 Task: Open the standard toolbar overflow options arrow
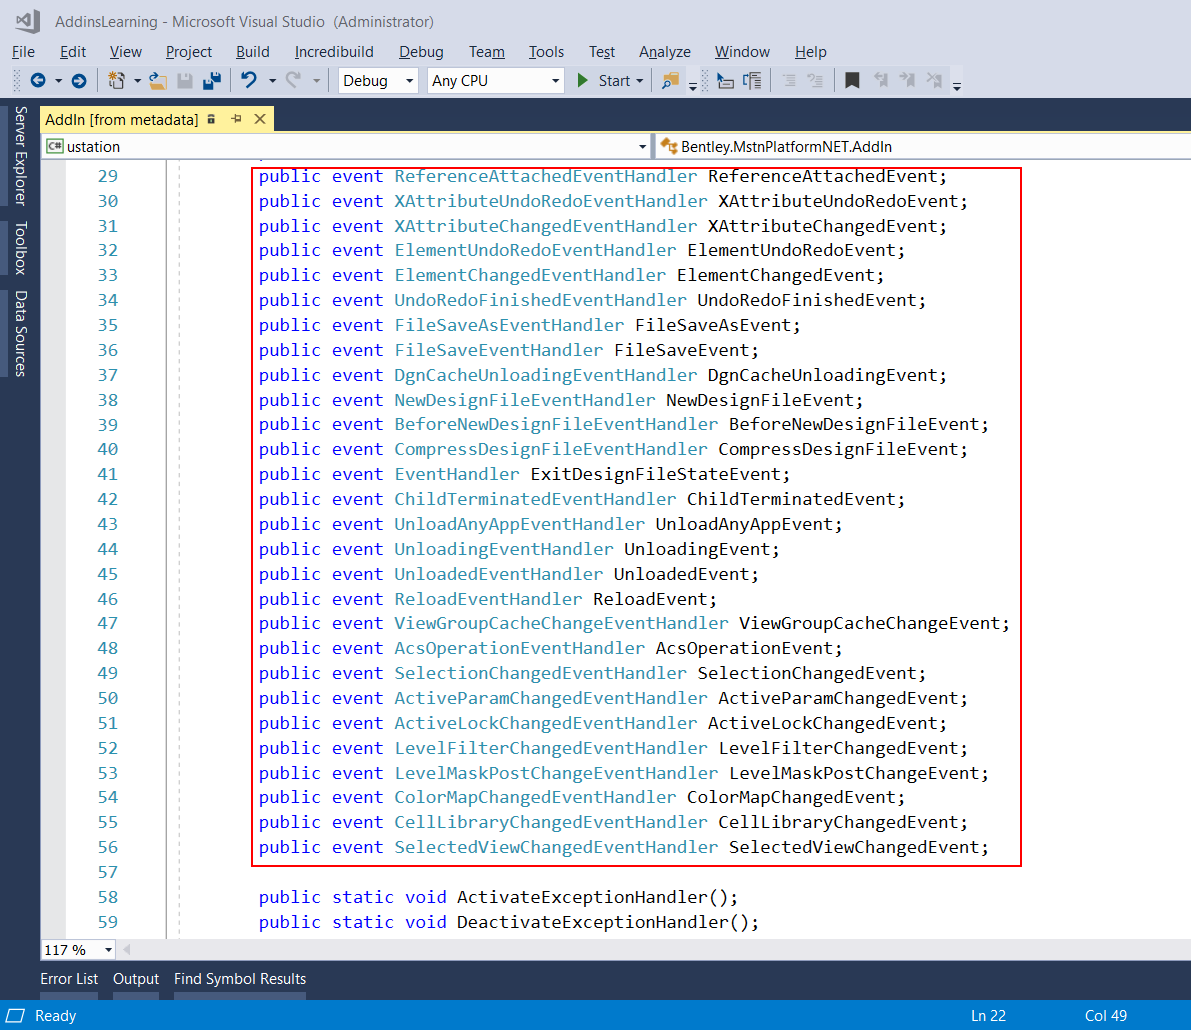click(x=693, y=86)
